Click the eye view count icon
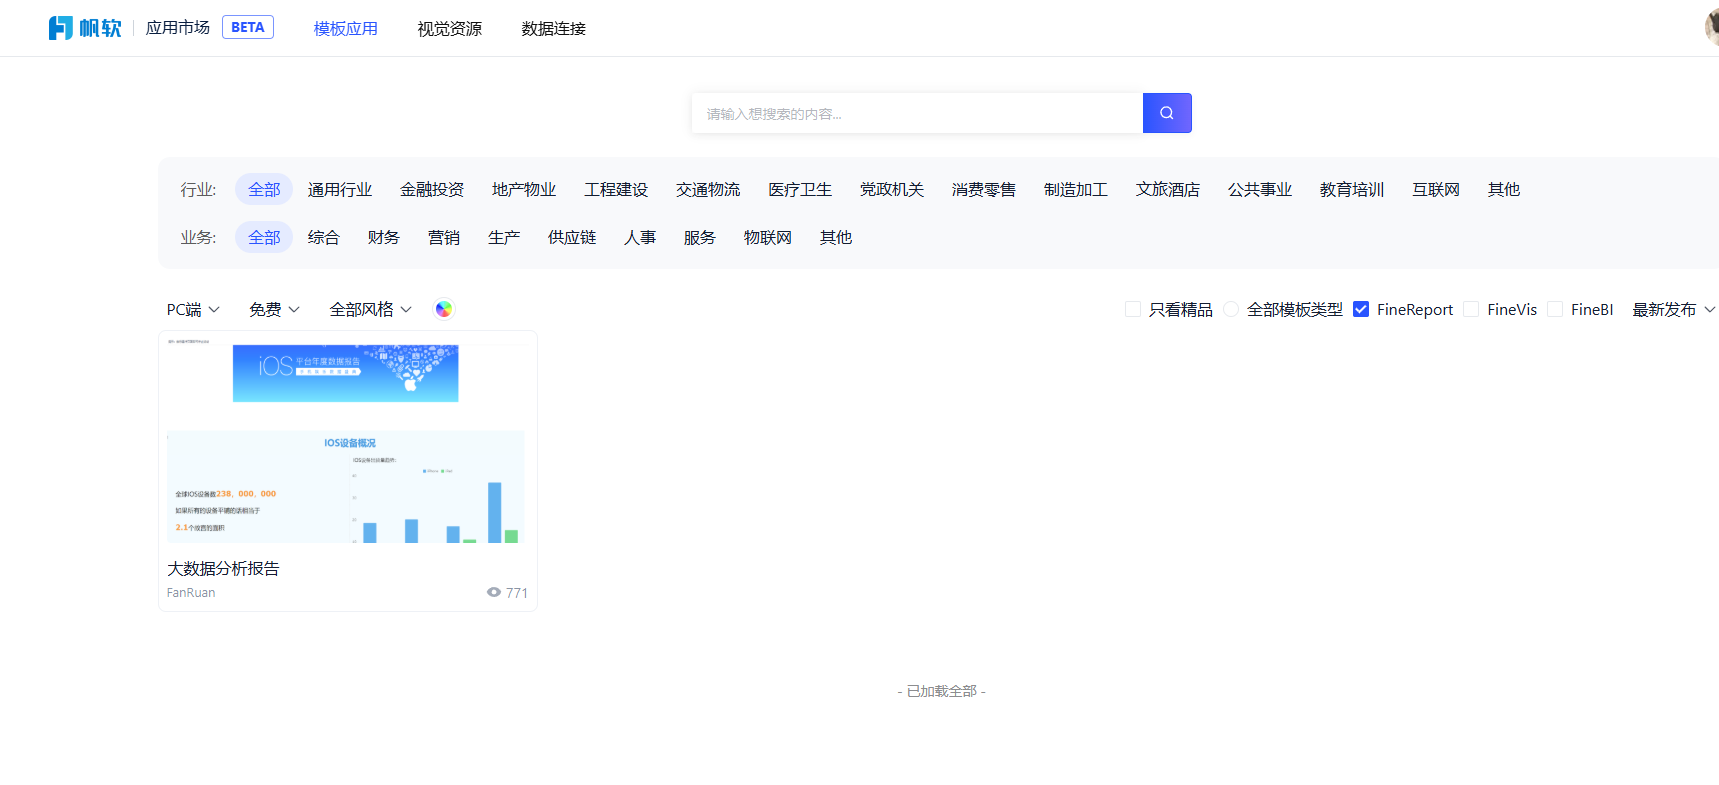This screenshot has height=785, width=1719. pyautogui.click(x=493, y=592)
